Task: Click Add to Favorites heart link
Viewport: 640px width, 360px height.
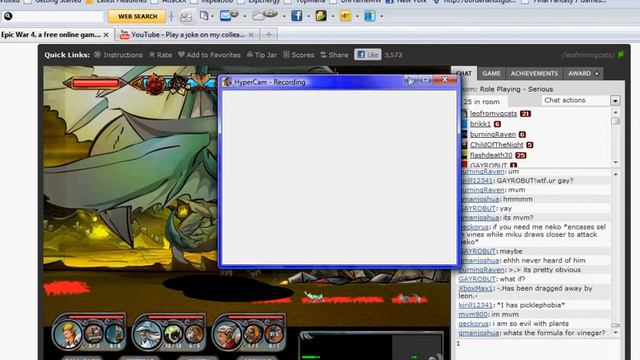Action: [209, 55]
